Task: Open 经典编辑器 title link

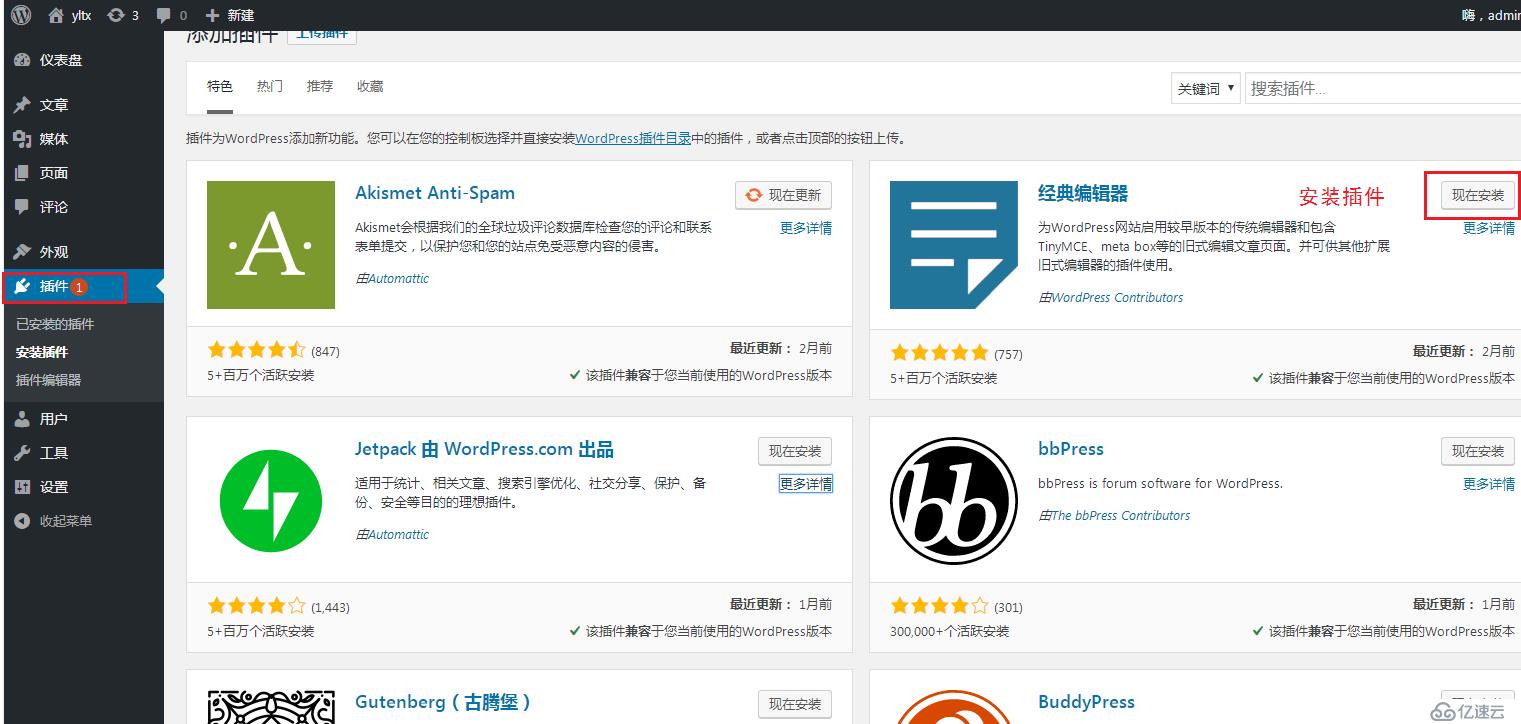Action: (1083, 193)
